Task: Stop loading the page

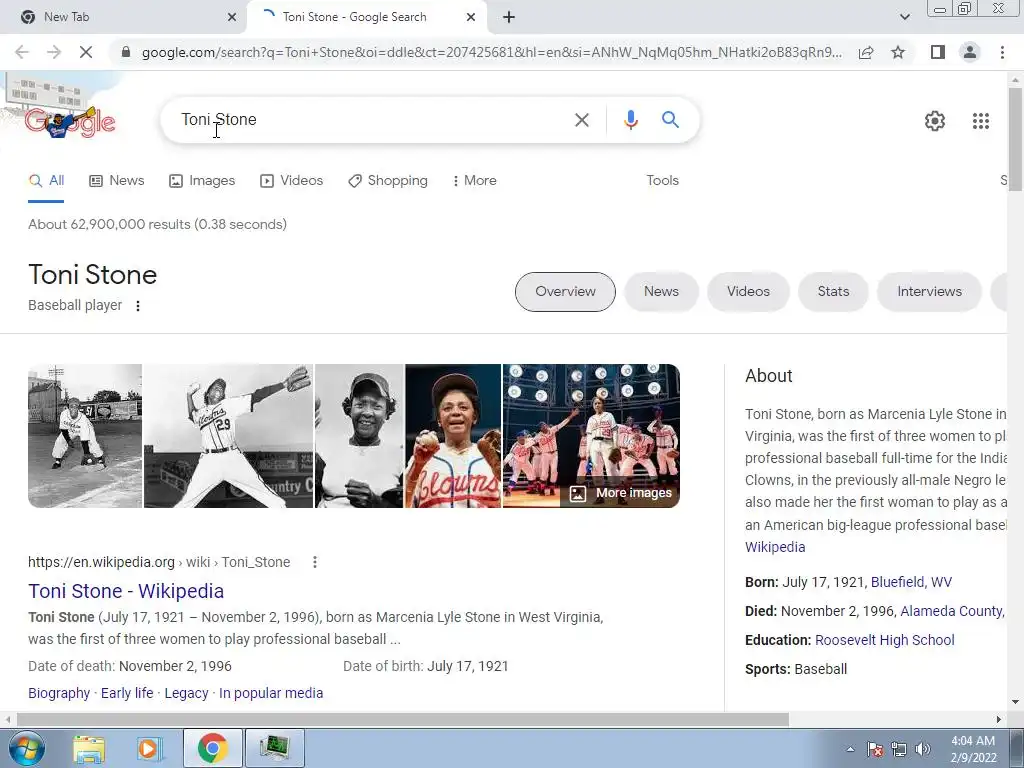Action: [x=86, y=52]
